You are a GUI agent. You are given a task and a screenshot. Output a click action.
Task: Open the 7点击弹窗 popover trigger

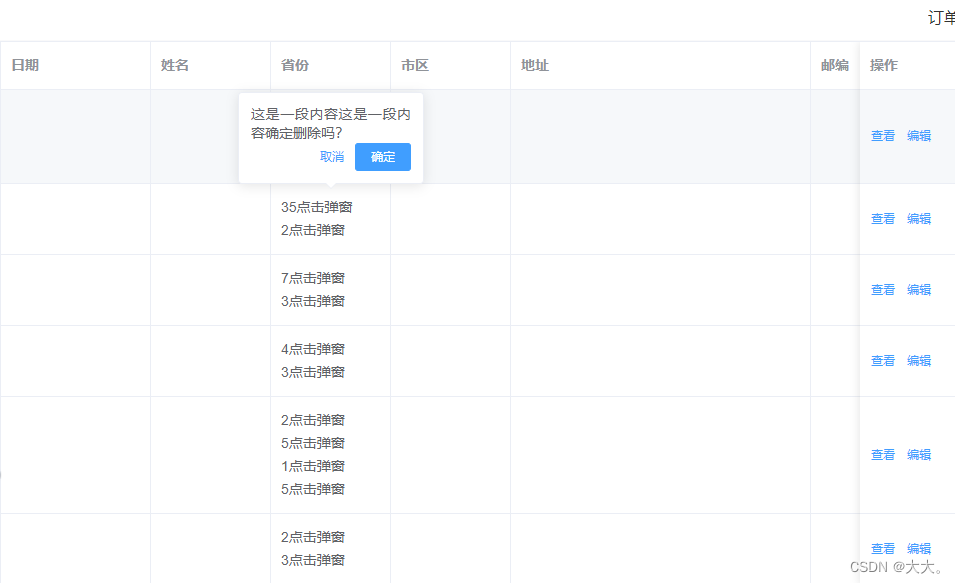coord(312,278)
